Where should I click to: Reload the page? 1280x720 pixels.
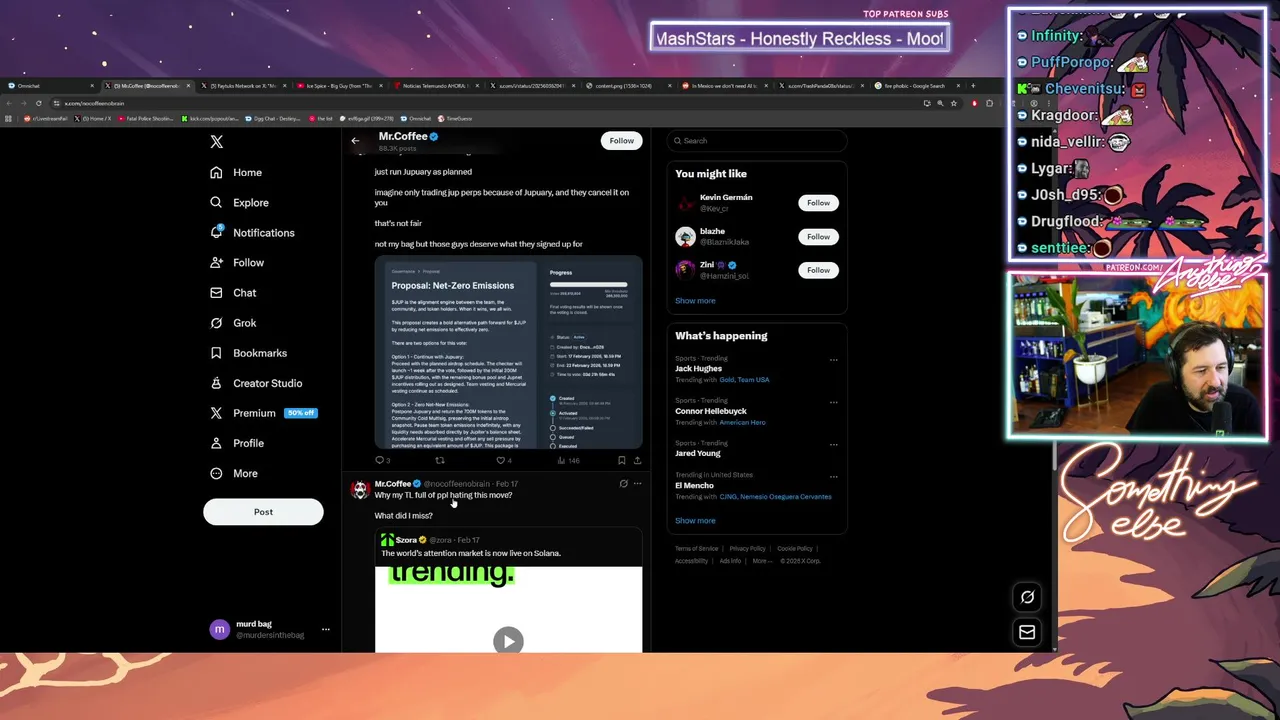click(39, 103)
